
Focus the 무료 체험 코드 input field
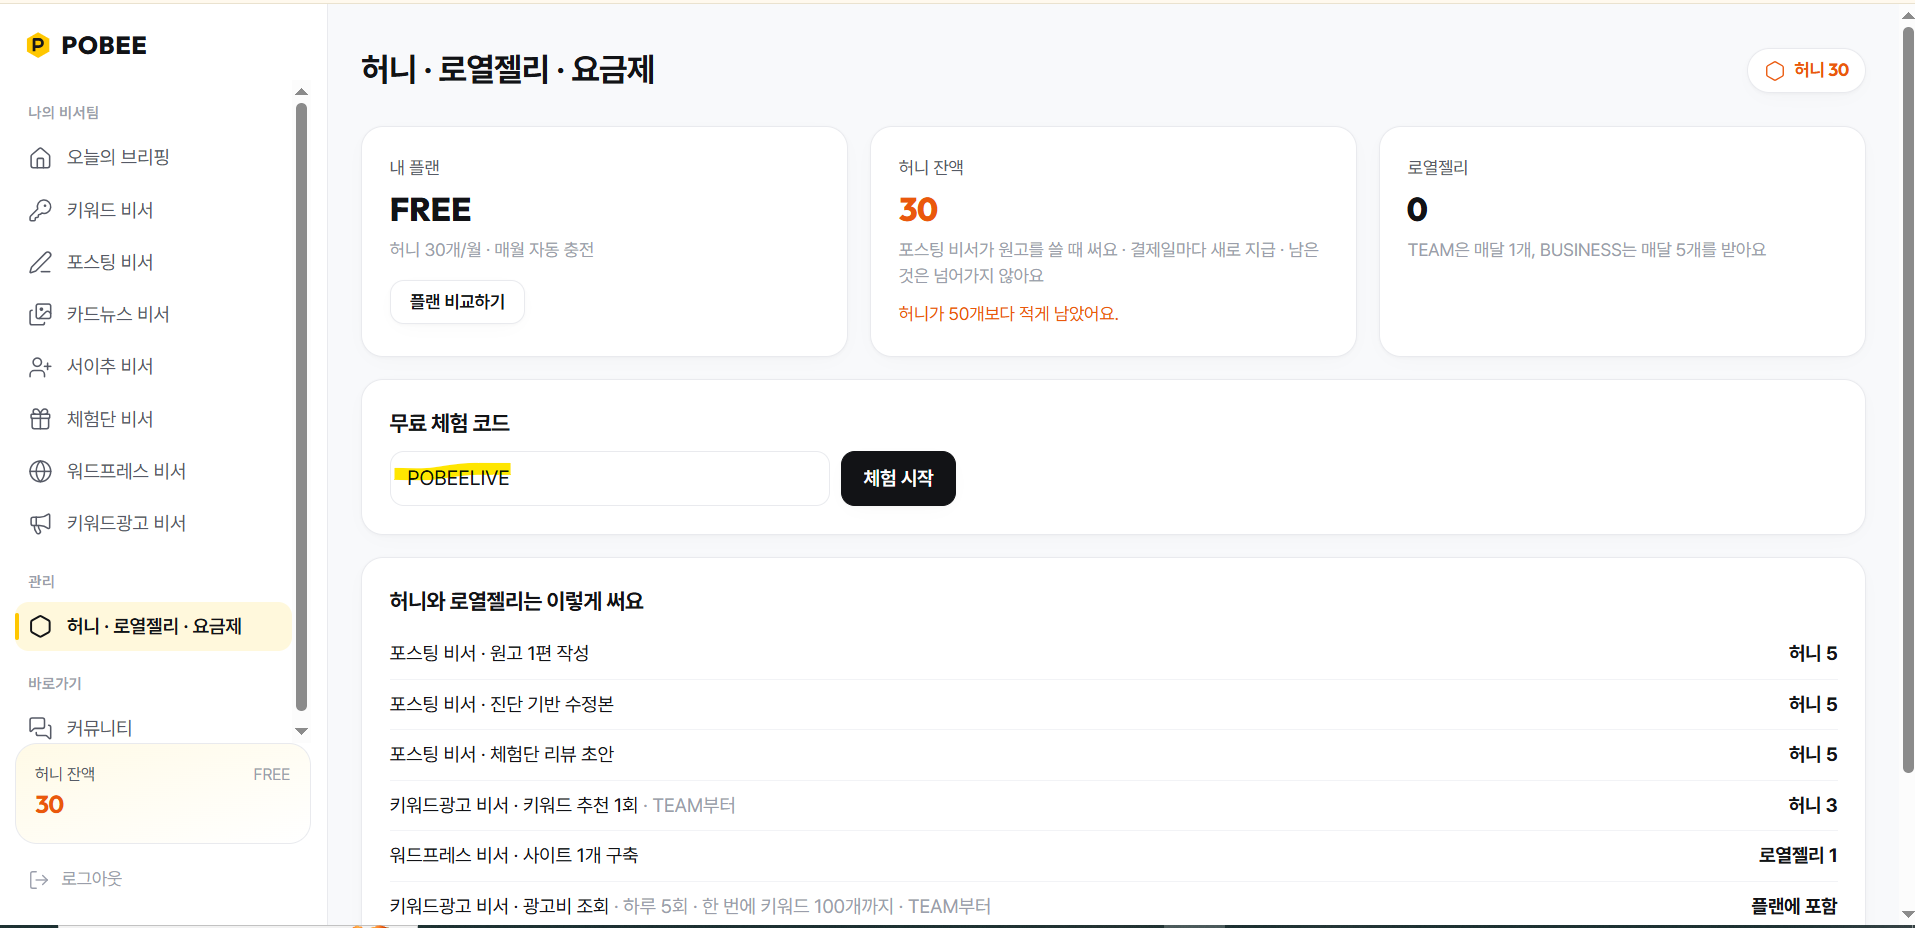609,478
